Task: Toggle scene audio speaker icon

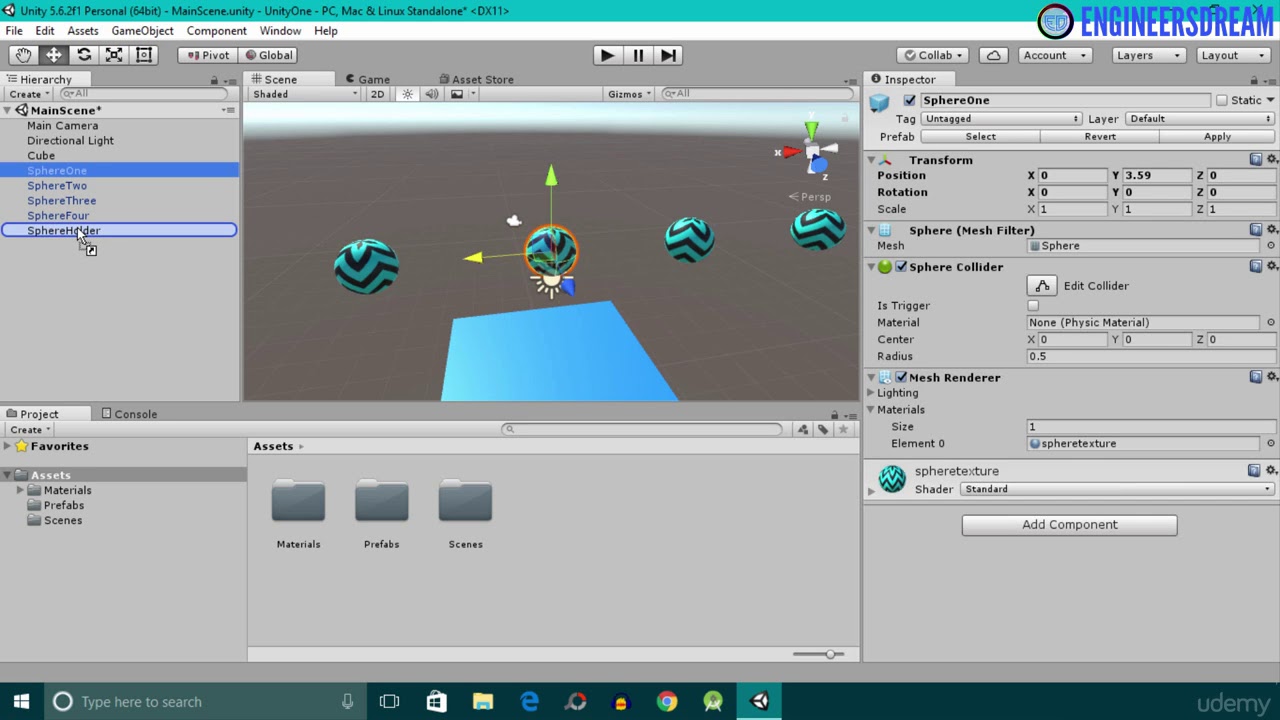Action: tap(432, 94)
